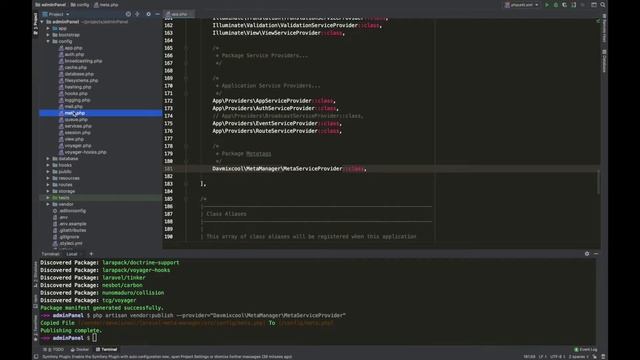Click the locate/scroll-from-source icon in Project panel
Viewport: 640px width, 360px height.
(128, 14)
